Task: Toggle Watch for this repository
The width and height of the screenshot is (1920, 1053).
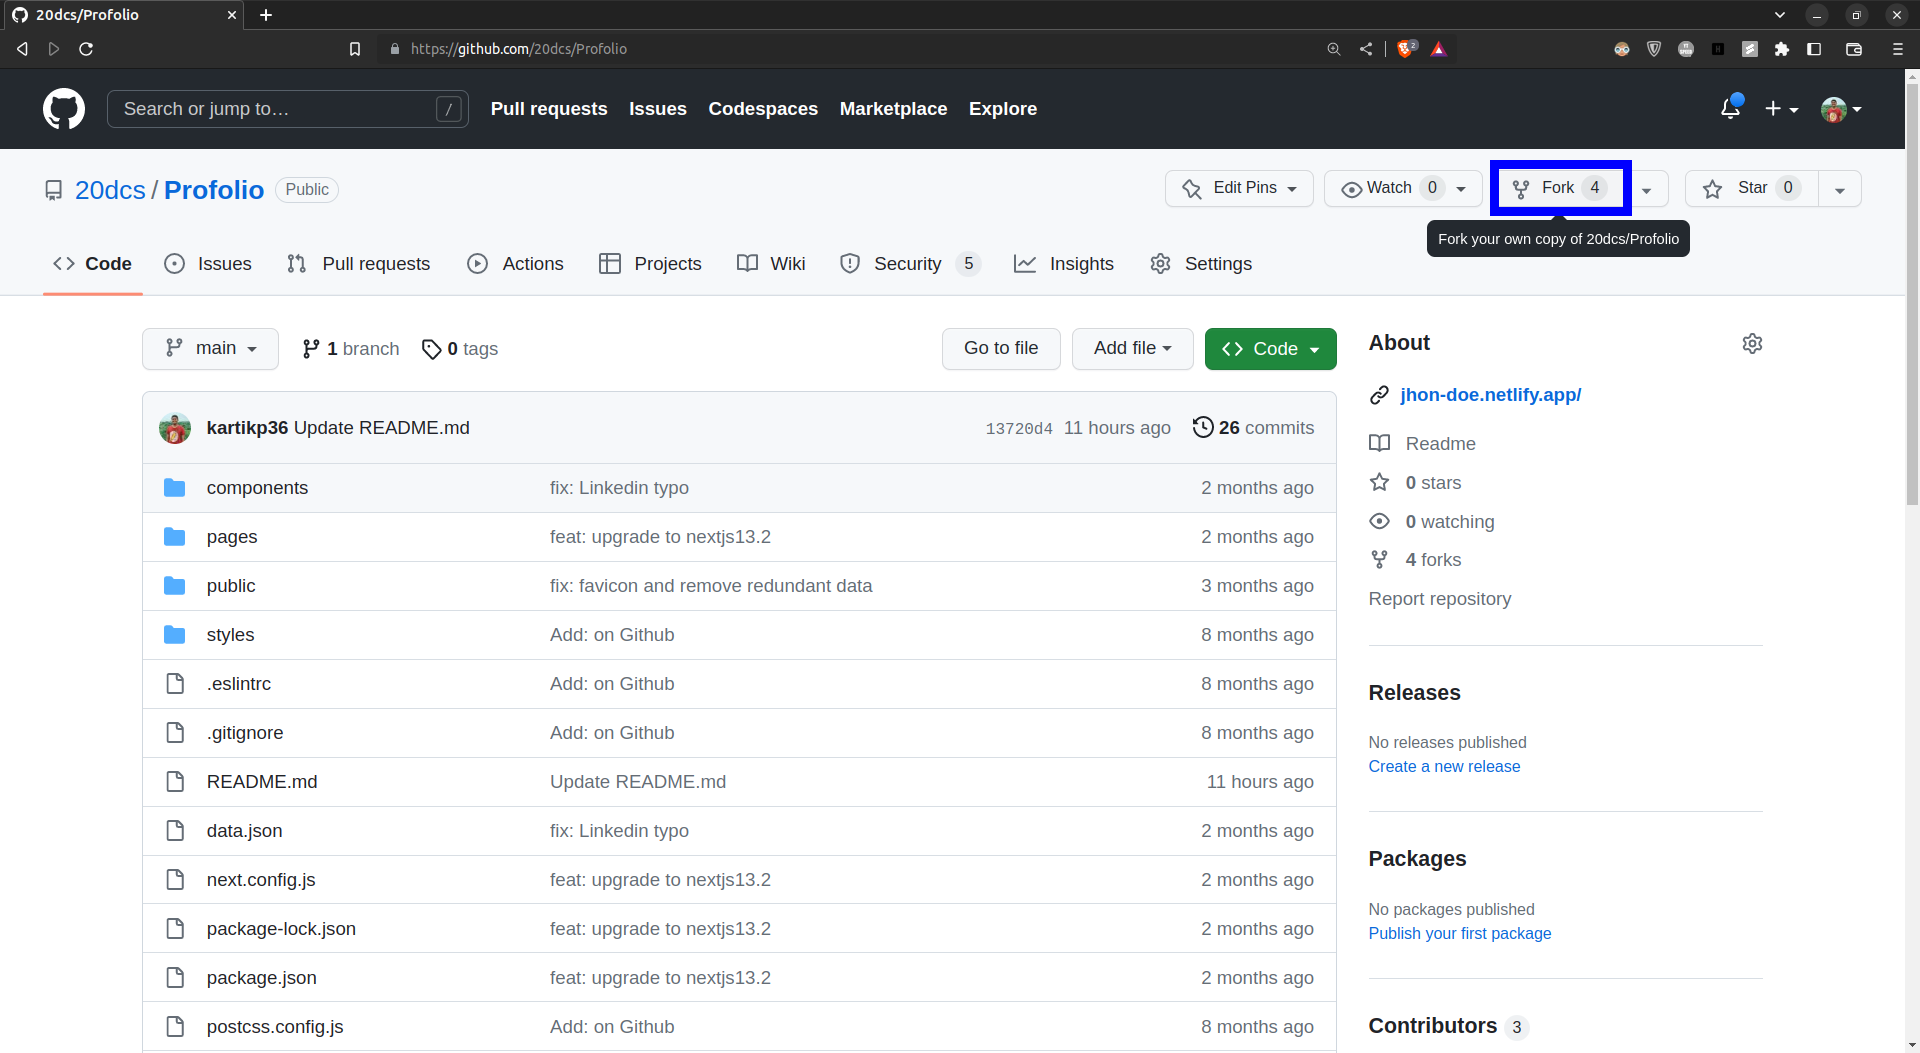Action: [x=1388, y=188]
